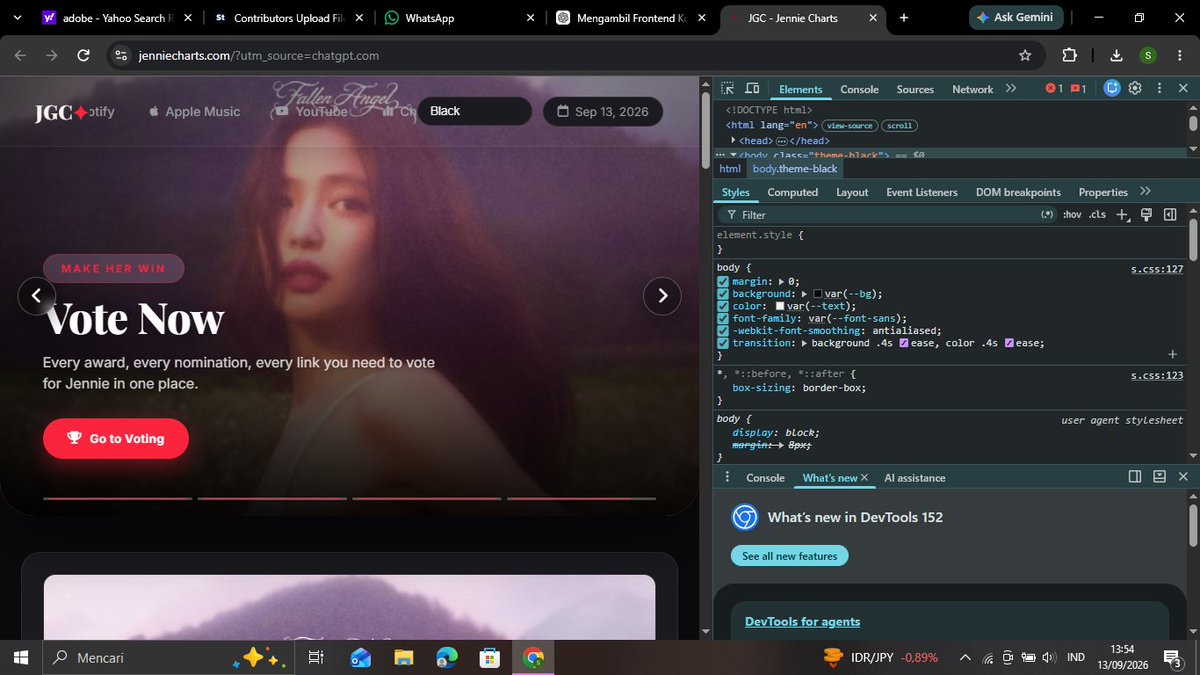
Task: Uncheck the -webkit-font-smoothing property checkbox
Action: [x=723, y=330]
